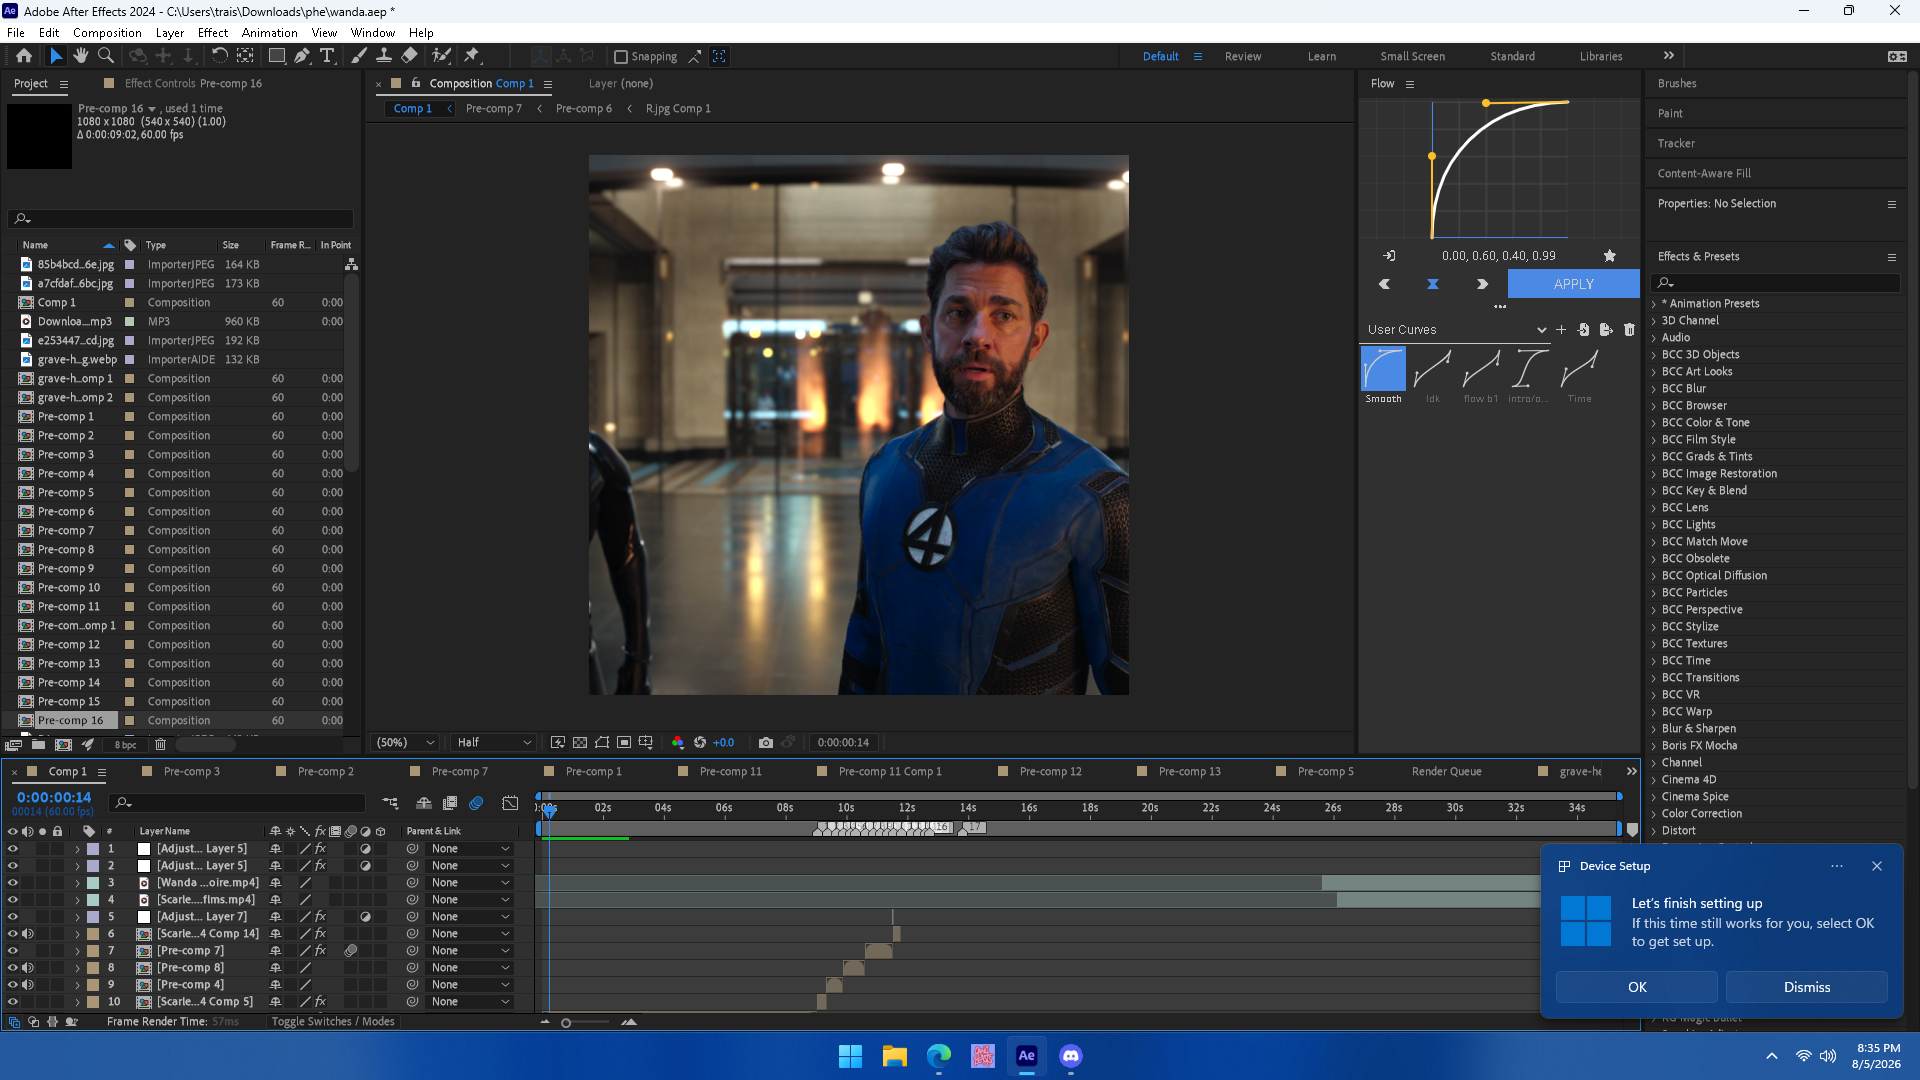Open Parent dropdown for layer 1
1920x1080 pixels.
[470, 849]
